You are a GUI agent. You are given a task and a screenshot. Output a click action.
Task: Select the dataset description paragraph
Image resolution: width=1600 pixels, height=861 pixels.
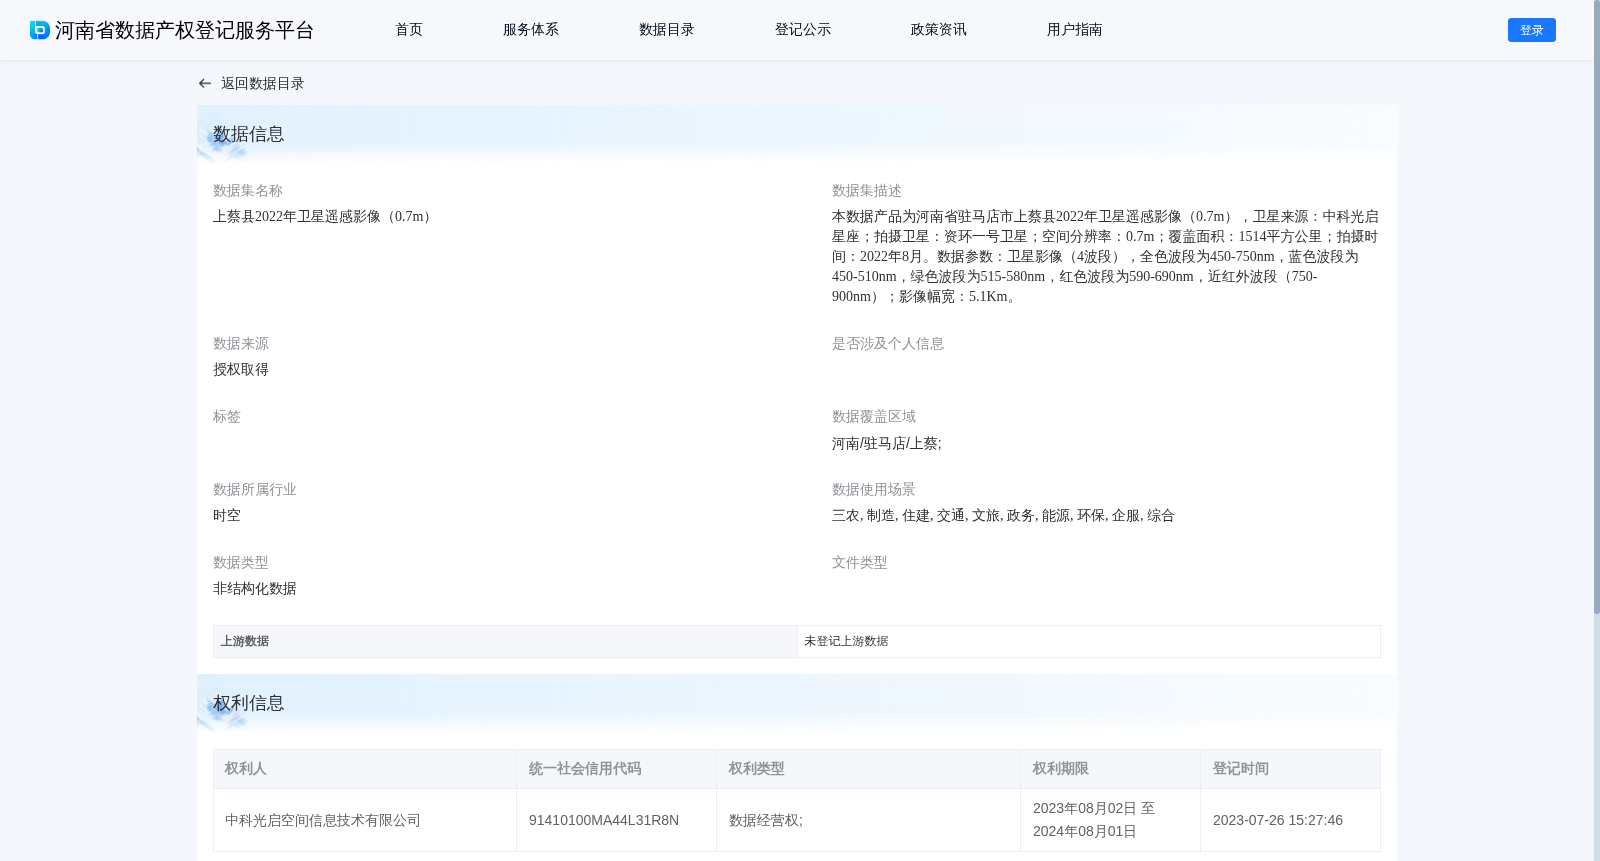click(1106, 257)
